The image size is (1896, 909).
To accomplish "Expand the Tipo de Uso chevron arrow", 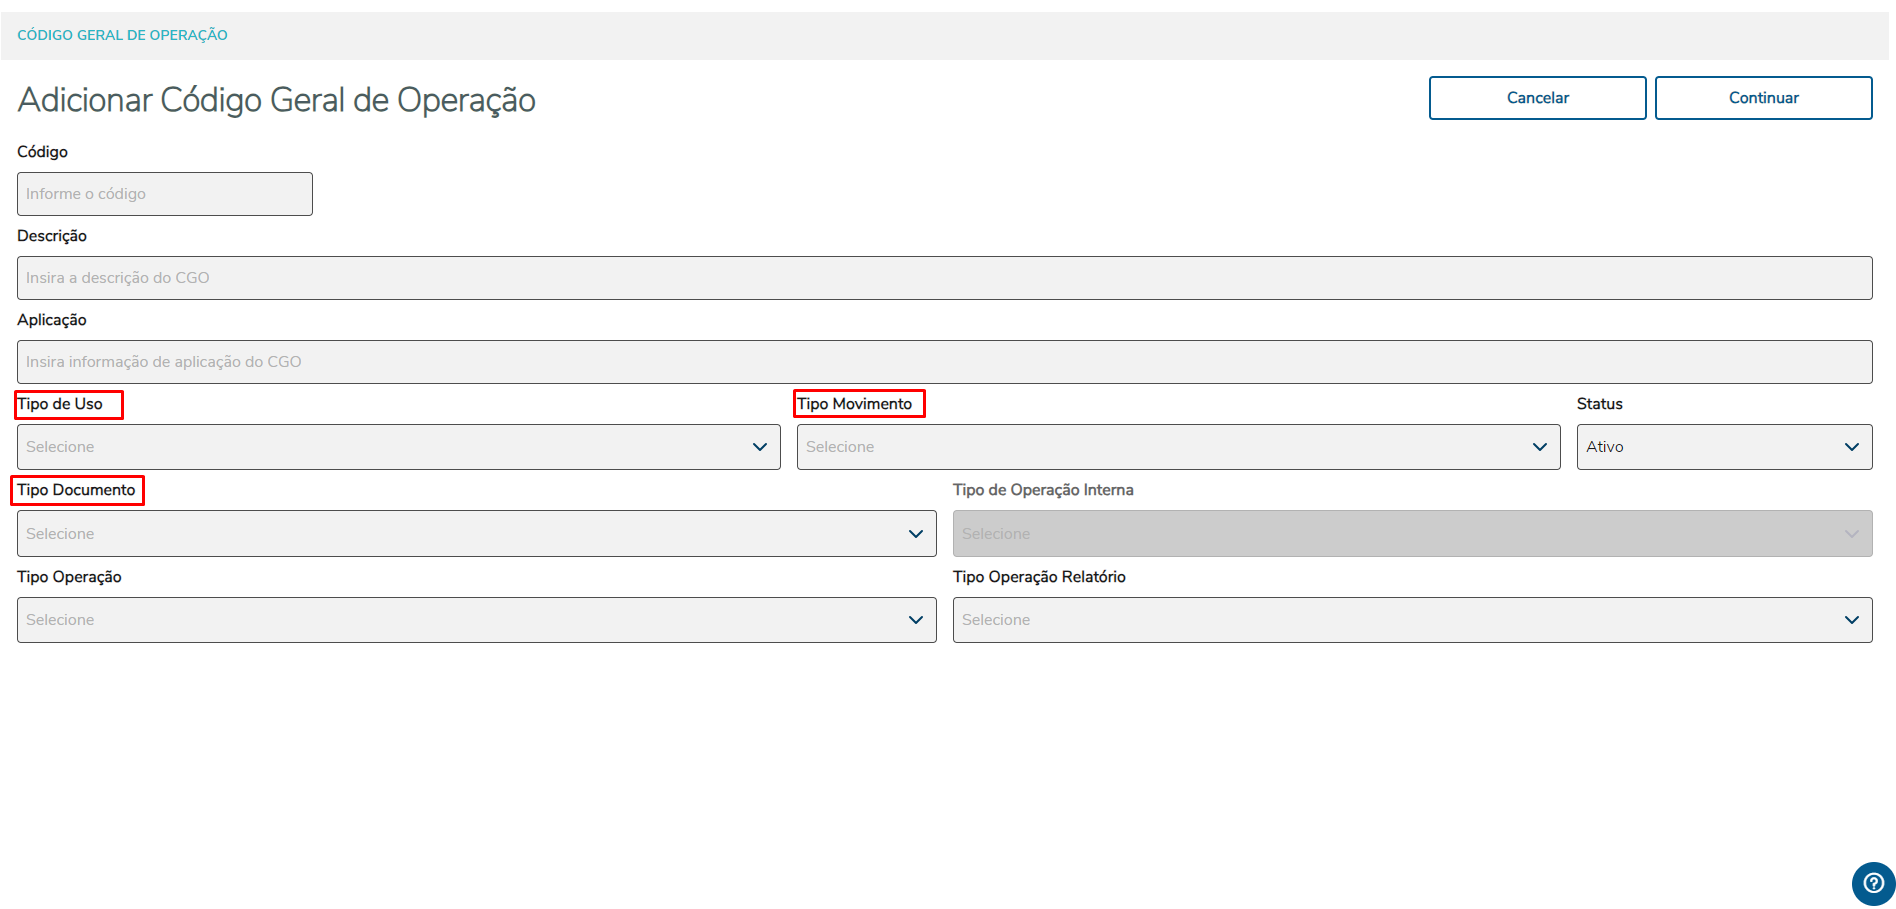I will pos(760,447).
